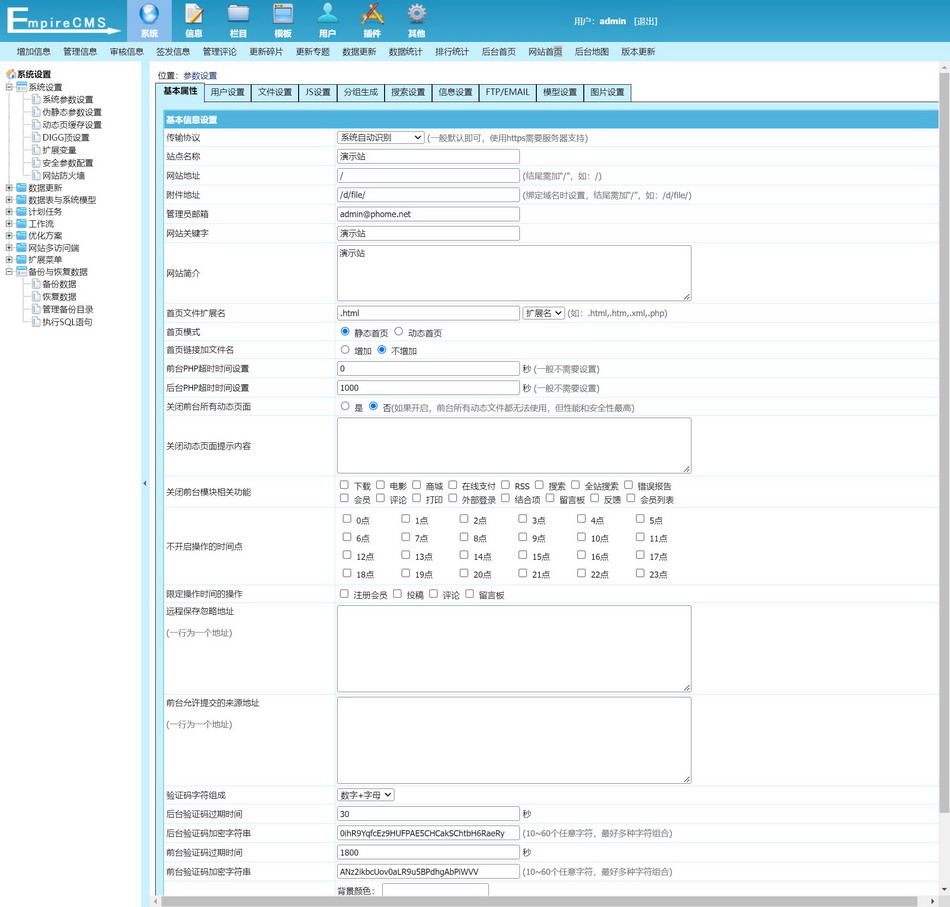Click the 背景颜色 color input field

click(435, 891)
